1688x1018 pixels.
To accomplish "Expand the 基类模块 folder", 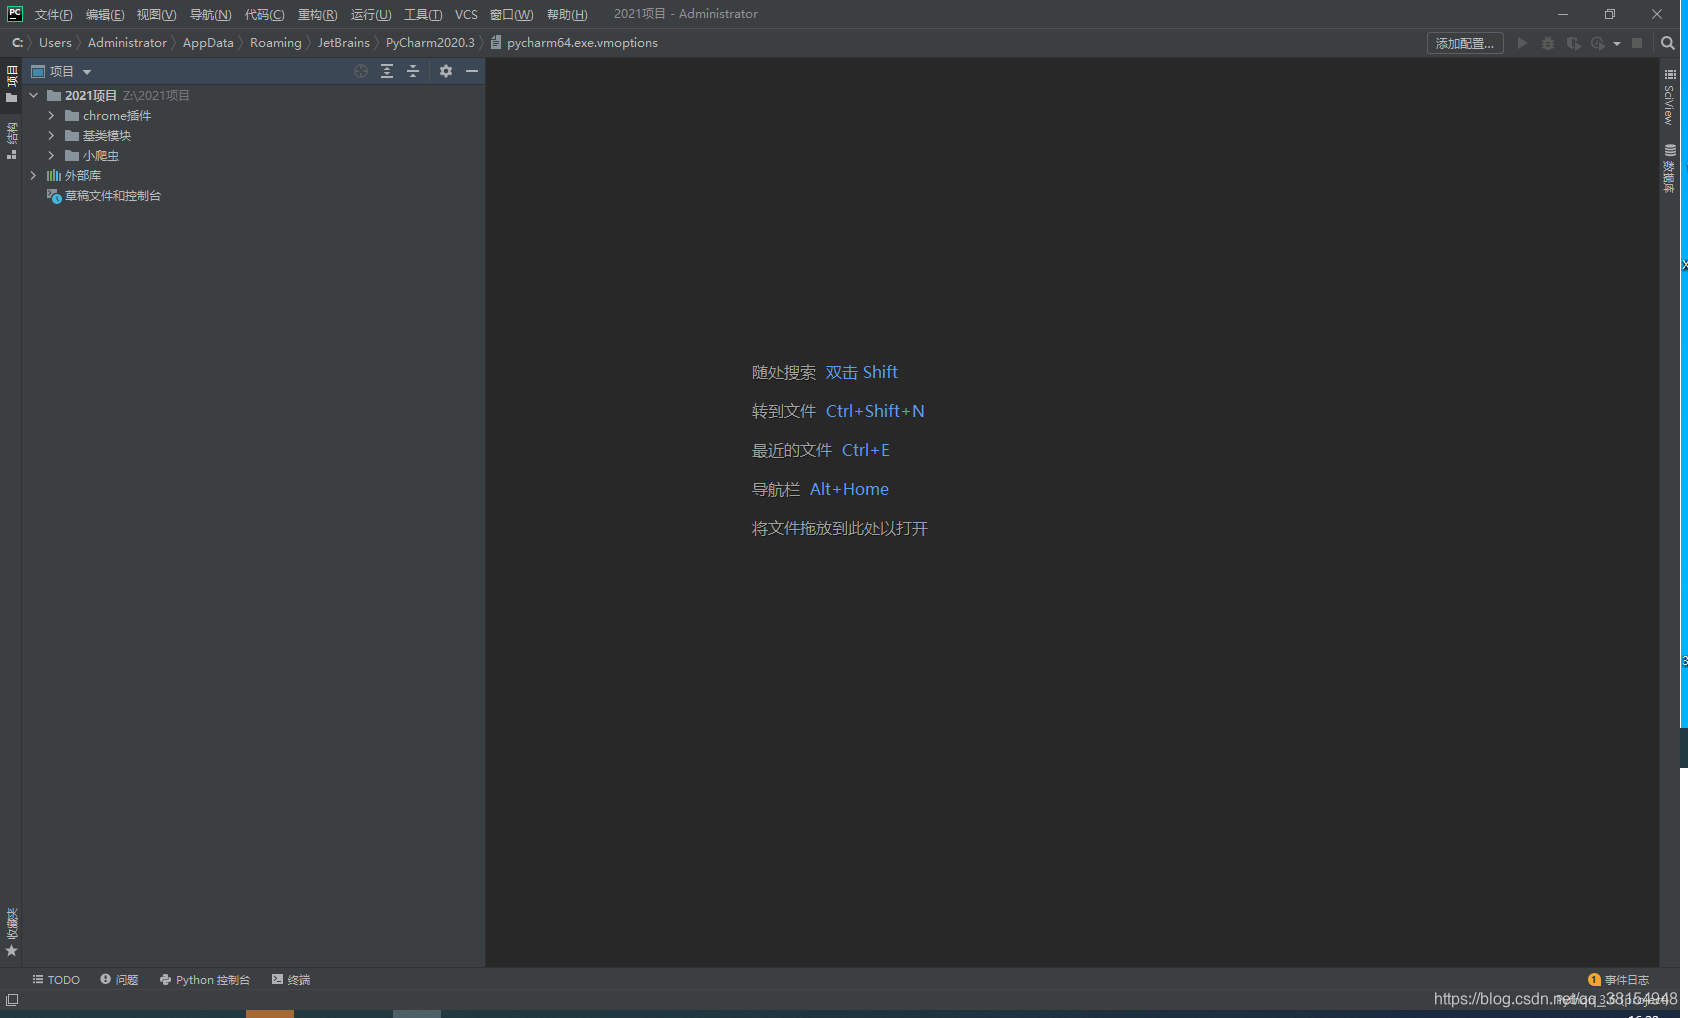I will pyautogui.click(x=51, y=135).
